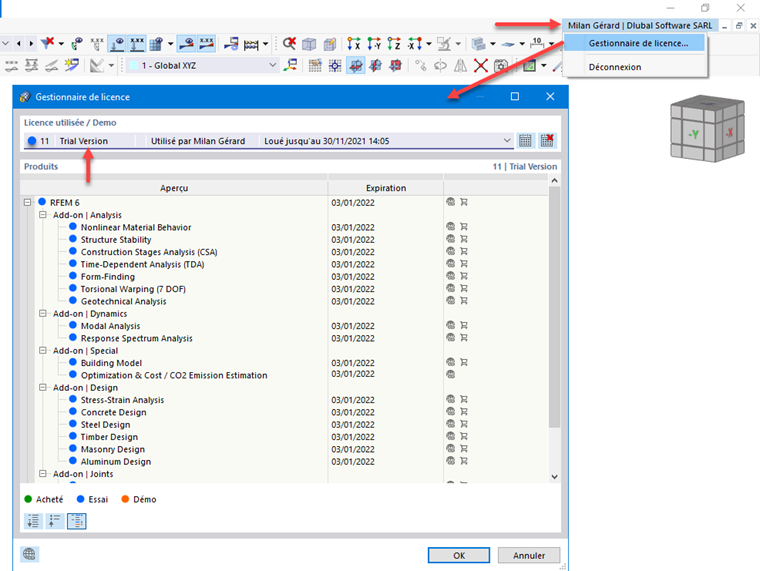Toggle the highlighted blue-red plane snap icon

tap(356, 65)
